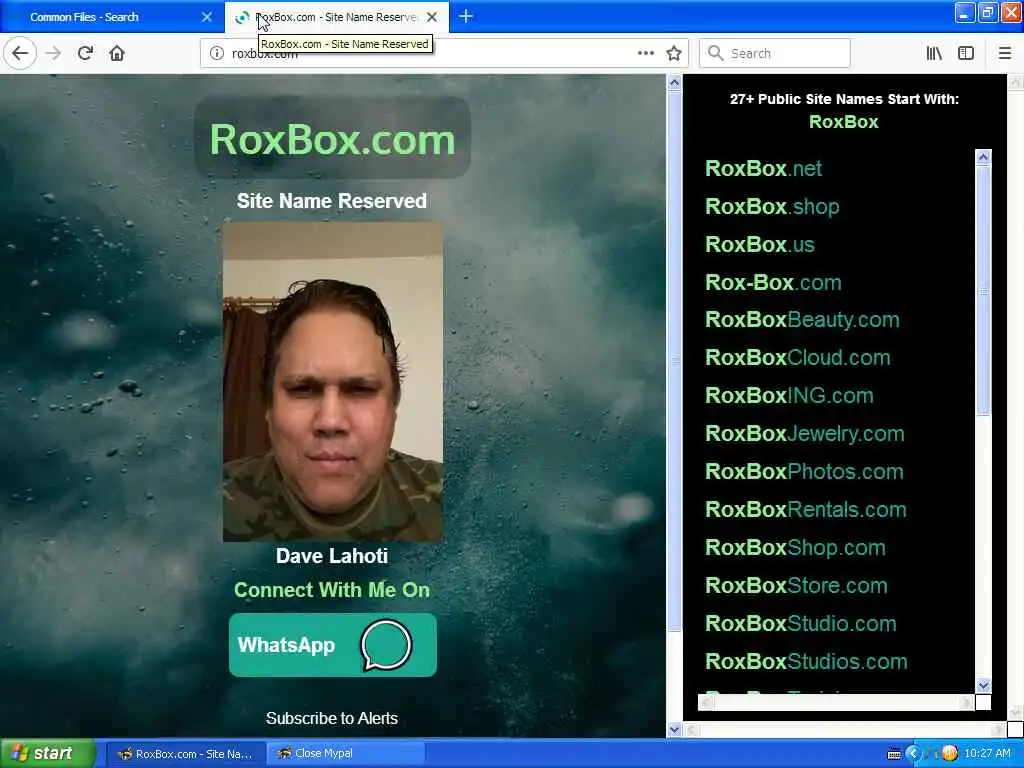
Task: Click the Site Name Reserved heading
Action: click(332, 200)
